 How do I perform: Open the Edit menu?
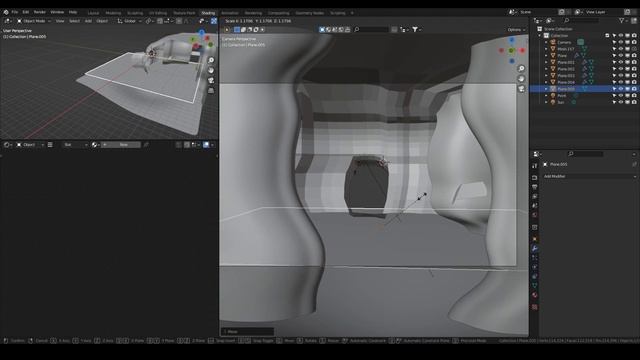point(26,12)
